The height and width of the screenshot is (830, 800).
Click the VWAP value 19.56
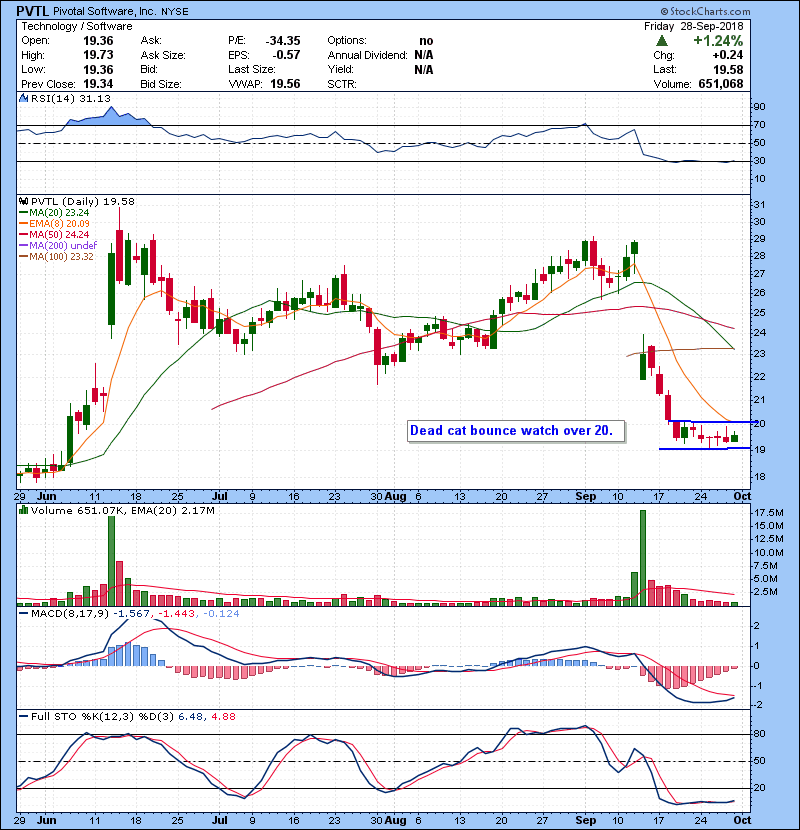coord(285,84)
